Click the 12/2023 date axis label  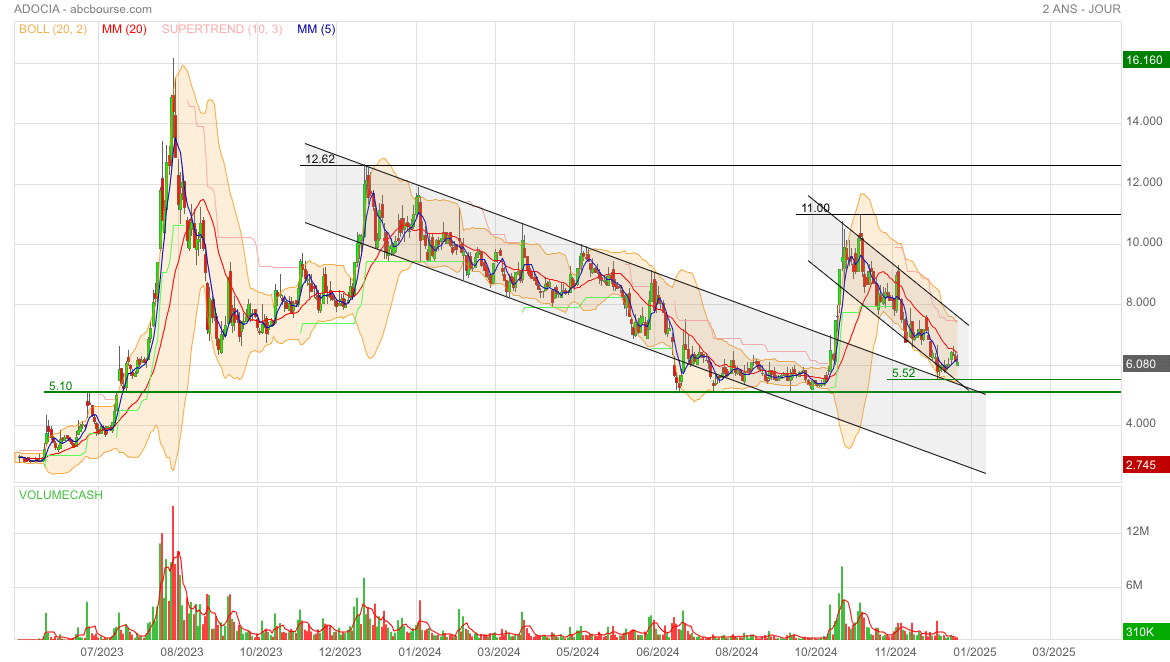coord(340,652)
